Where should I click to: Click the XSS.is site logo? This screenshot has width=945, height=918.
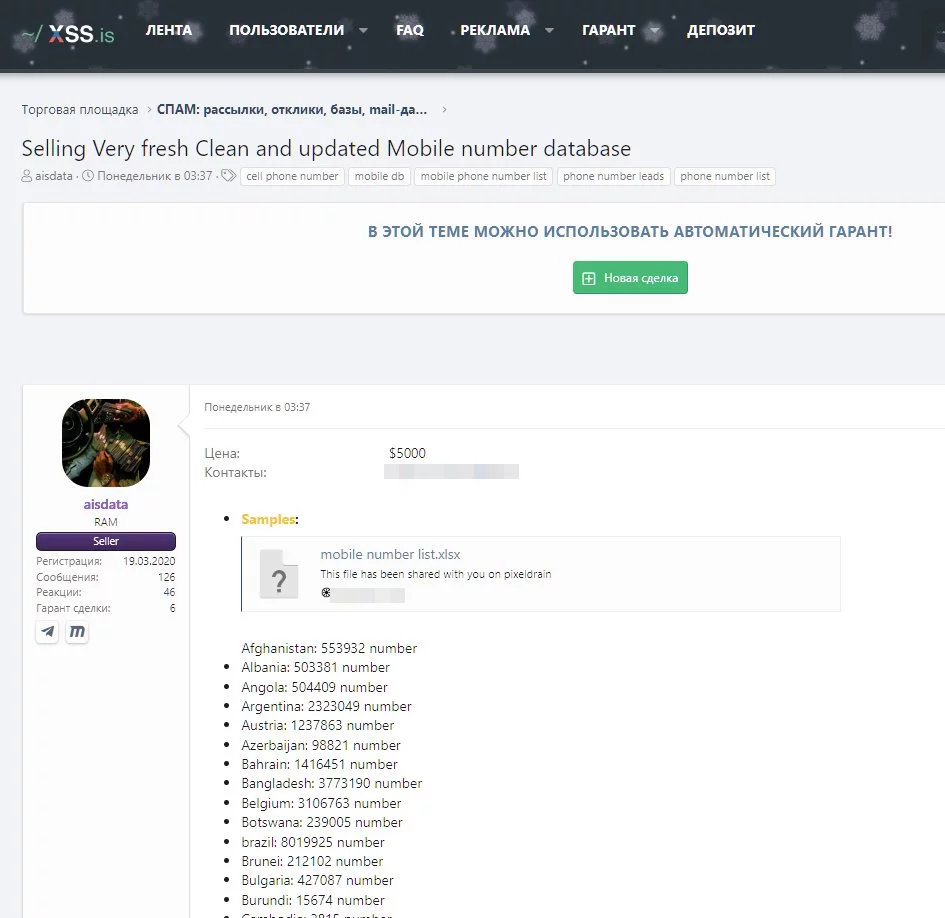click(x=67, y=33)
